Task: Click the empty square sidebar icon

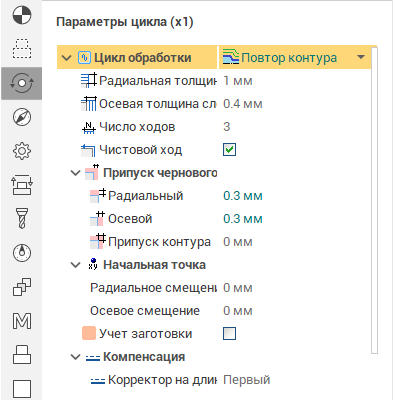Action: point(22,389)
